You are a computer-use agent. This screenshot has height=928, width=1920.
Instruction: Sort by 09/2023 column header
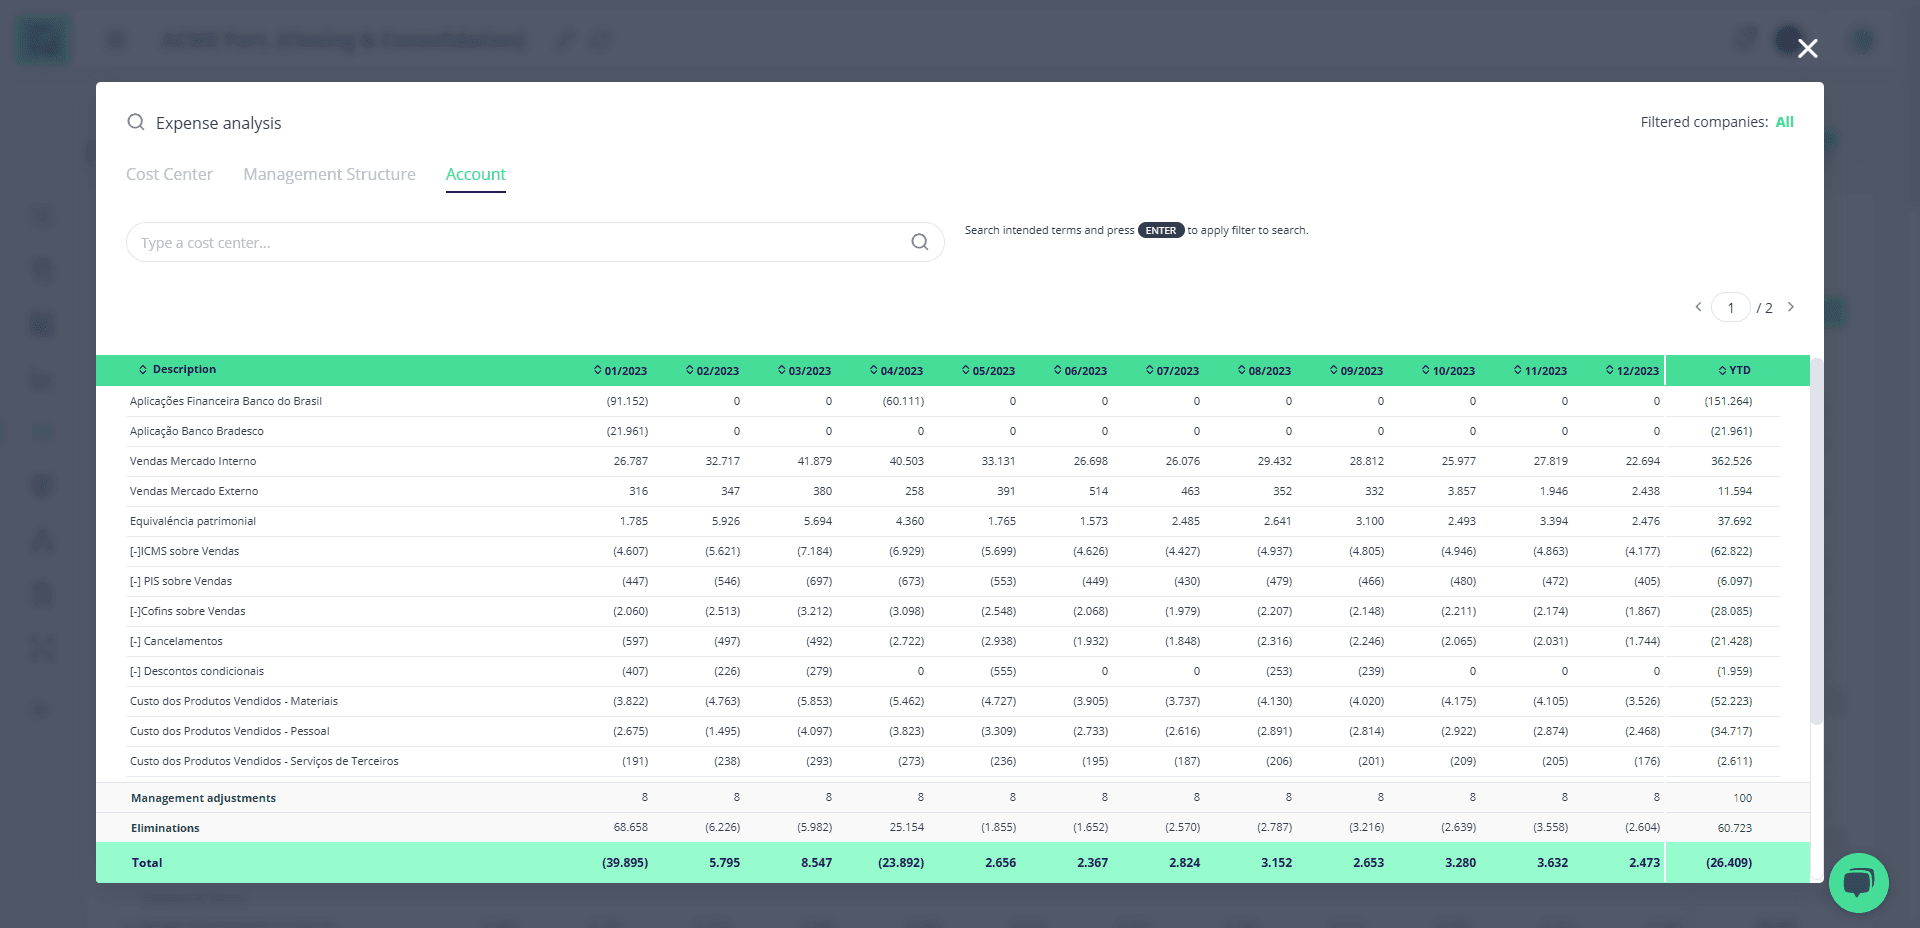[1356, 370]
